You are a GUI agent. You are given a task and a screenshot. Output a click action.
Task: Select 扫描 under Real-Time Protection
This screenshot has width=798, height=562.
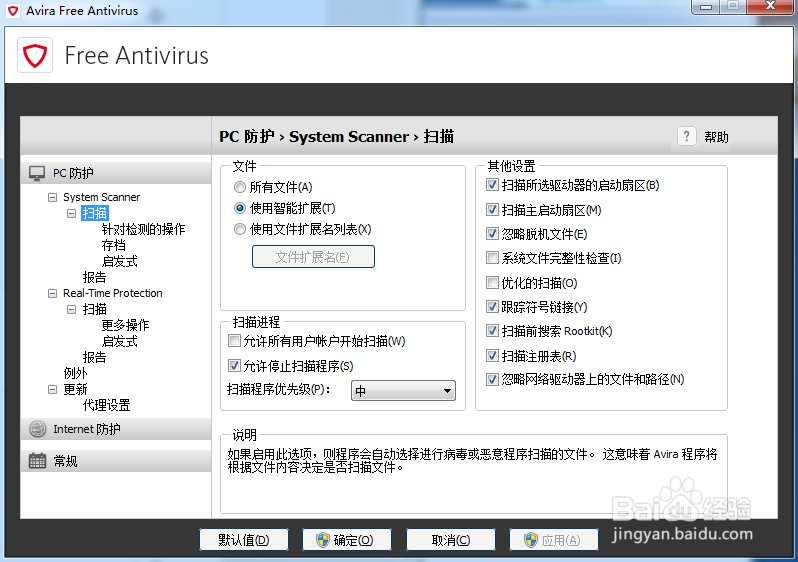(95, 309)
